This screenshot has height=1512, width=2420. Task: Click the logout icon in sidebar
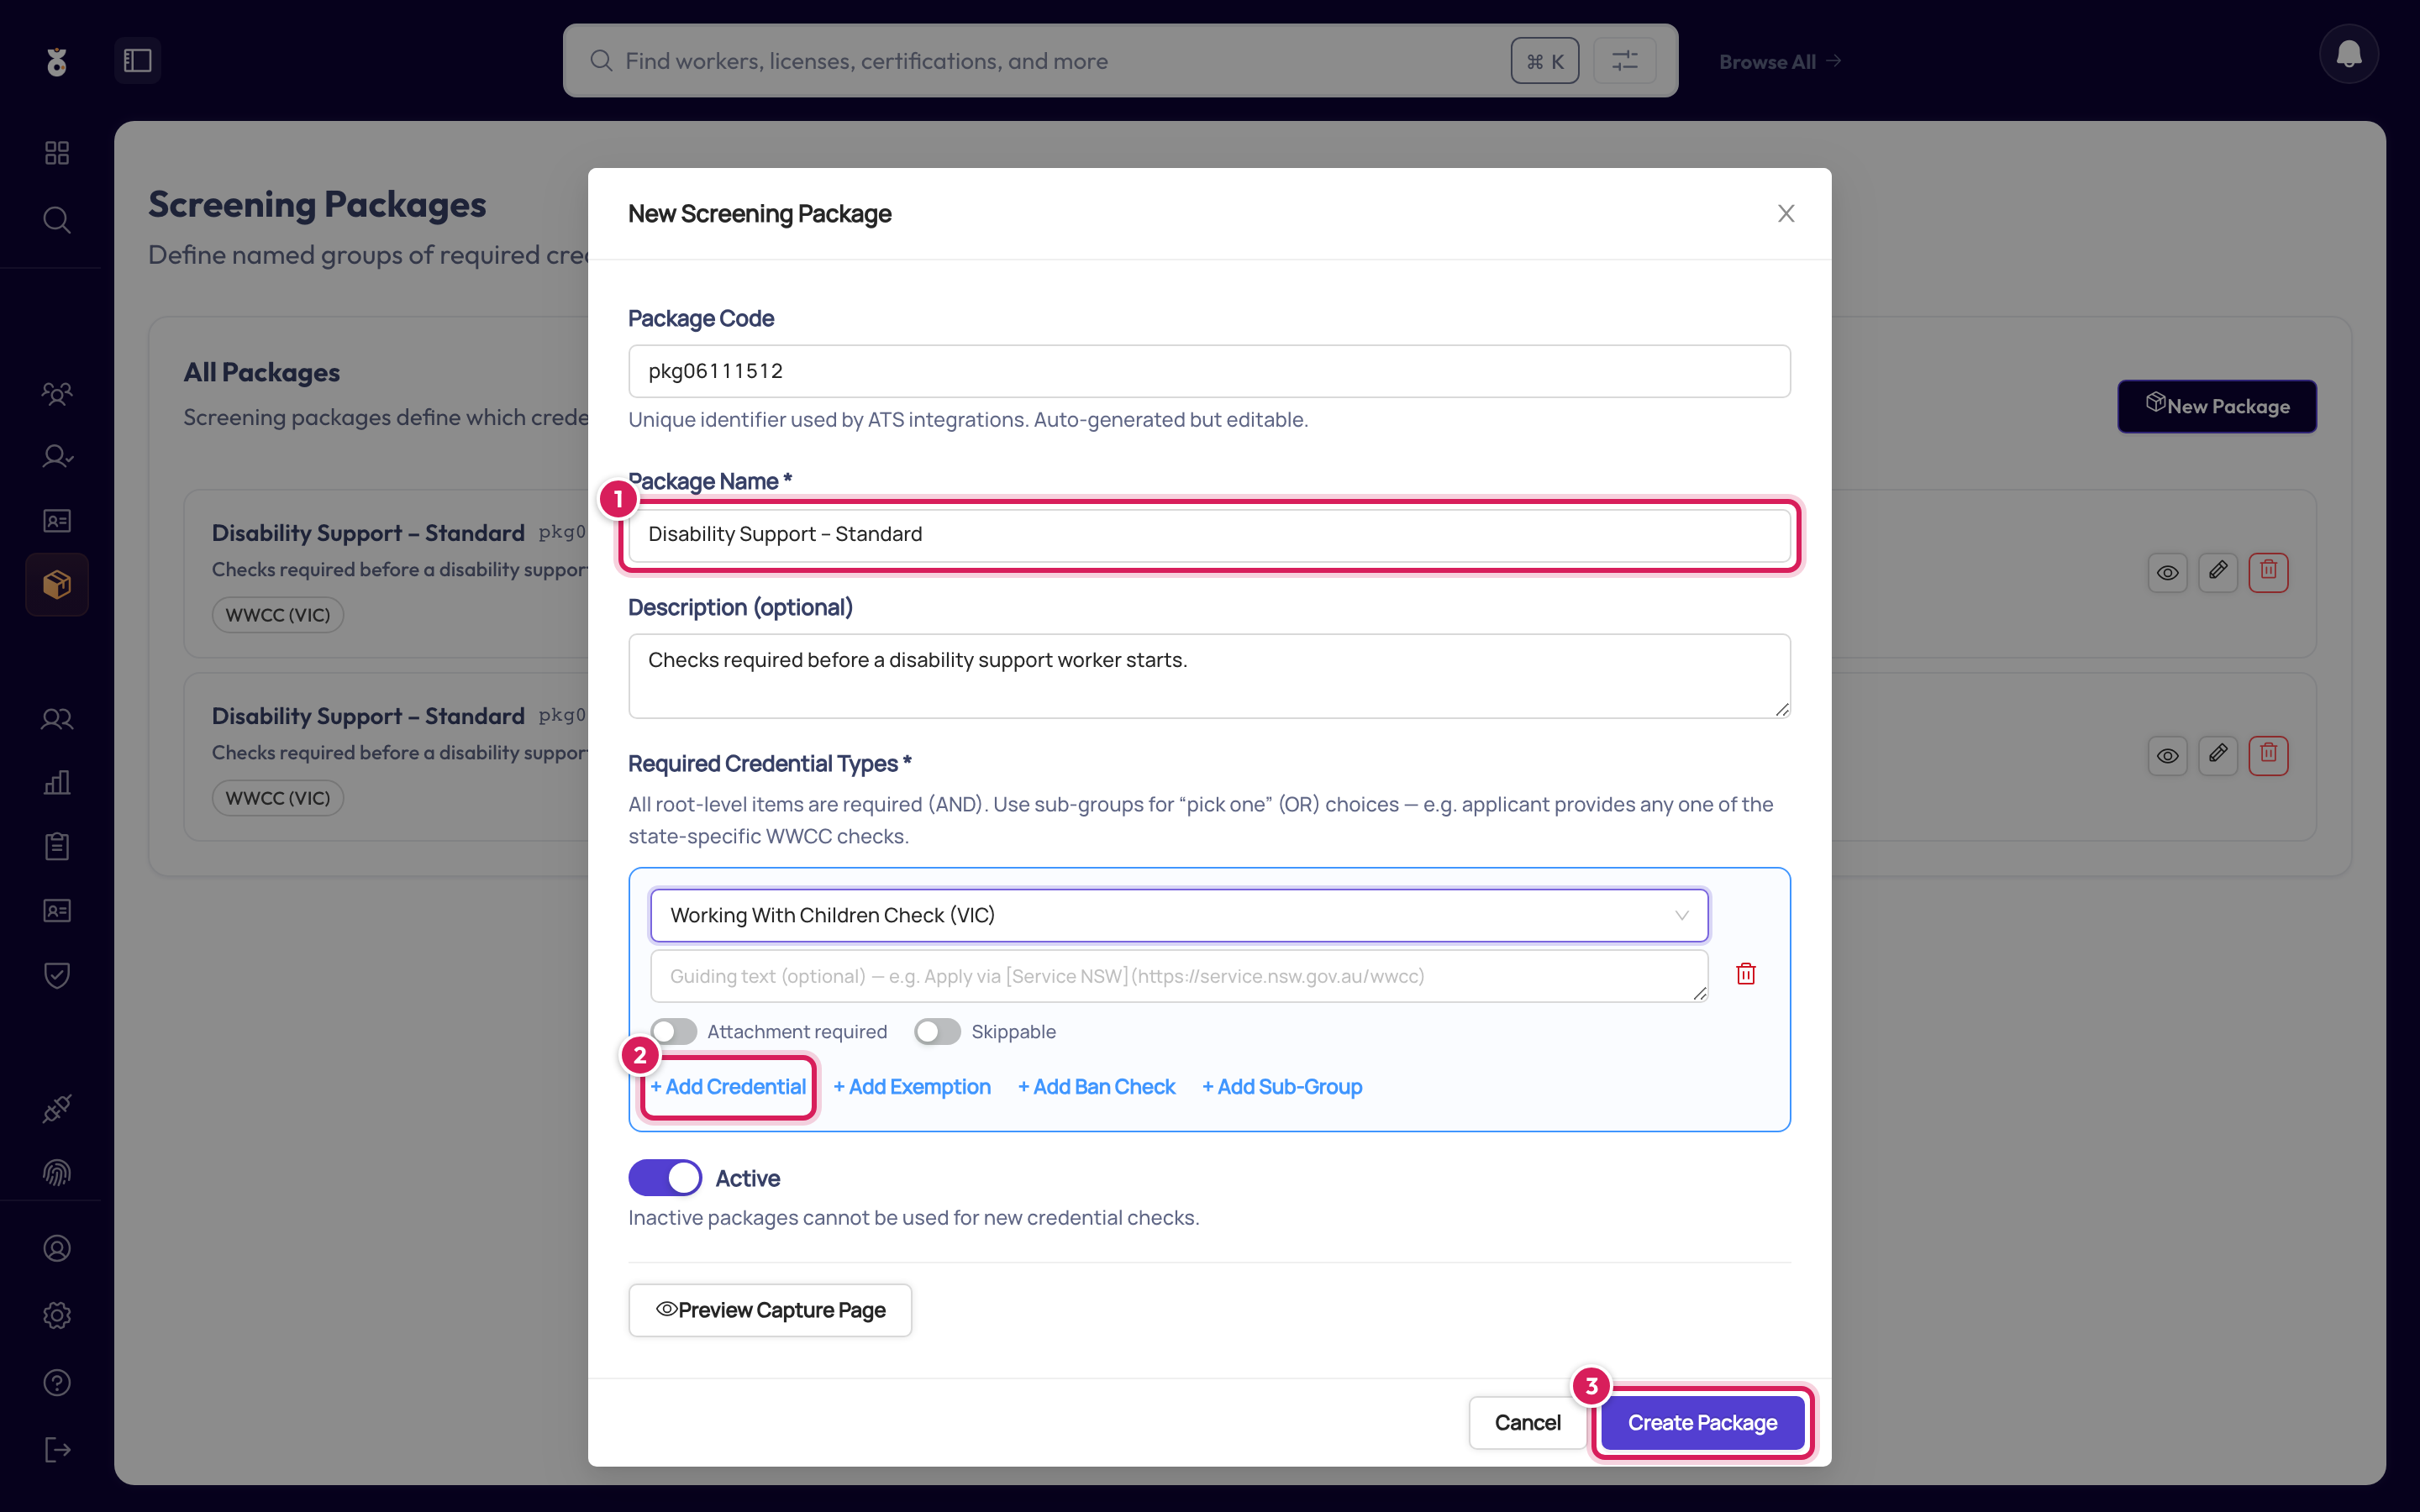coord(57,1450)
